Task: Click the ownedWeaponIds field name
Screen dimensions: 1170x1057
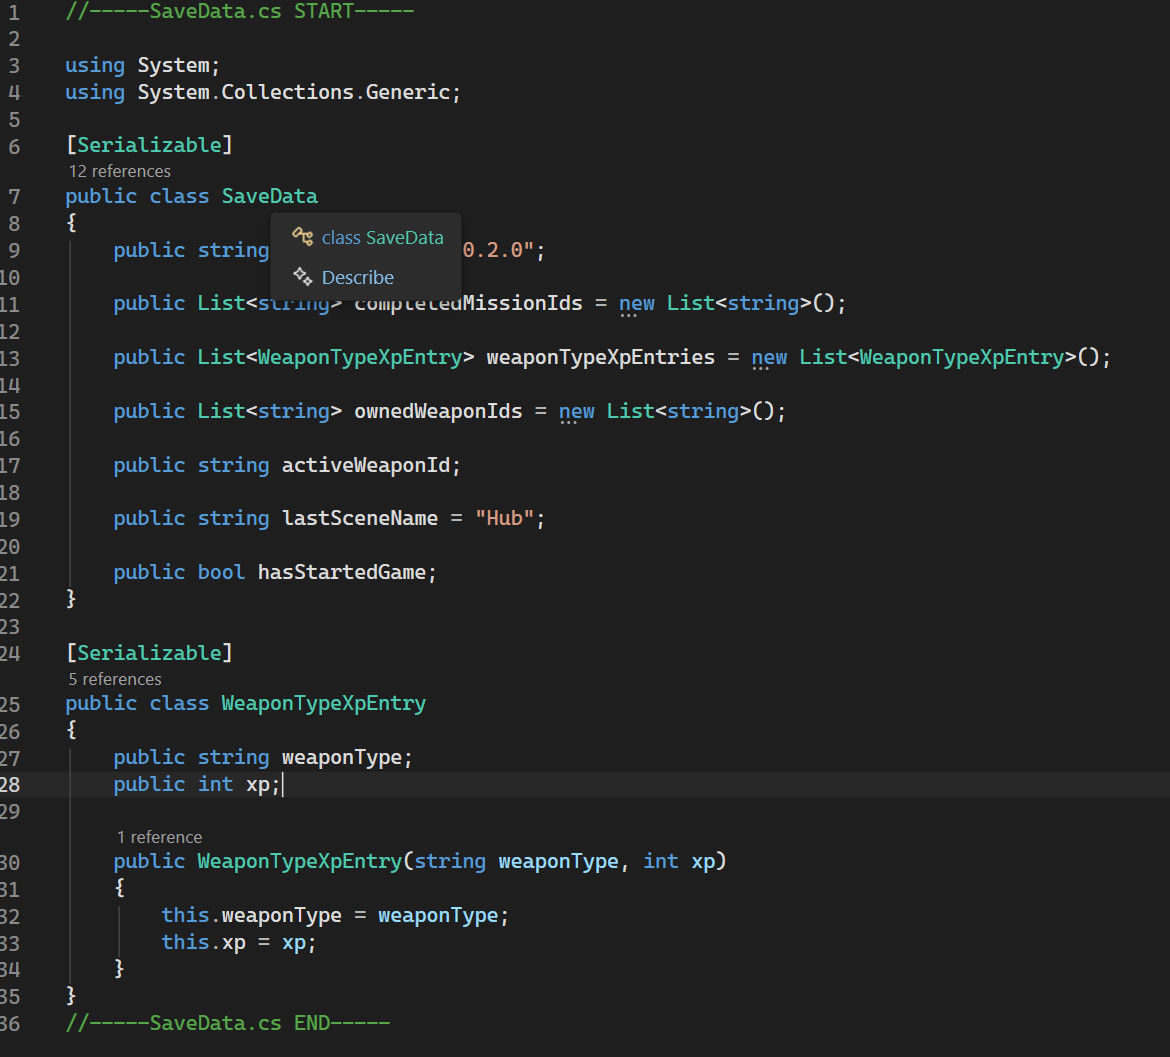Action: (438, 411)
